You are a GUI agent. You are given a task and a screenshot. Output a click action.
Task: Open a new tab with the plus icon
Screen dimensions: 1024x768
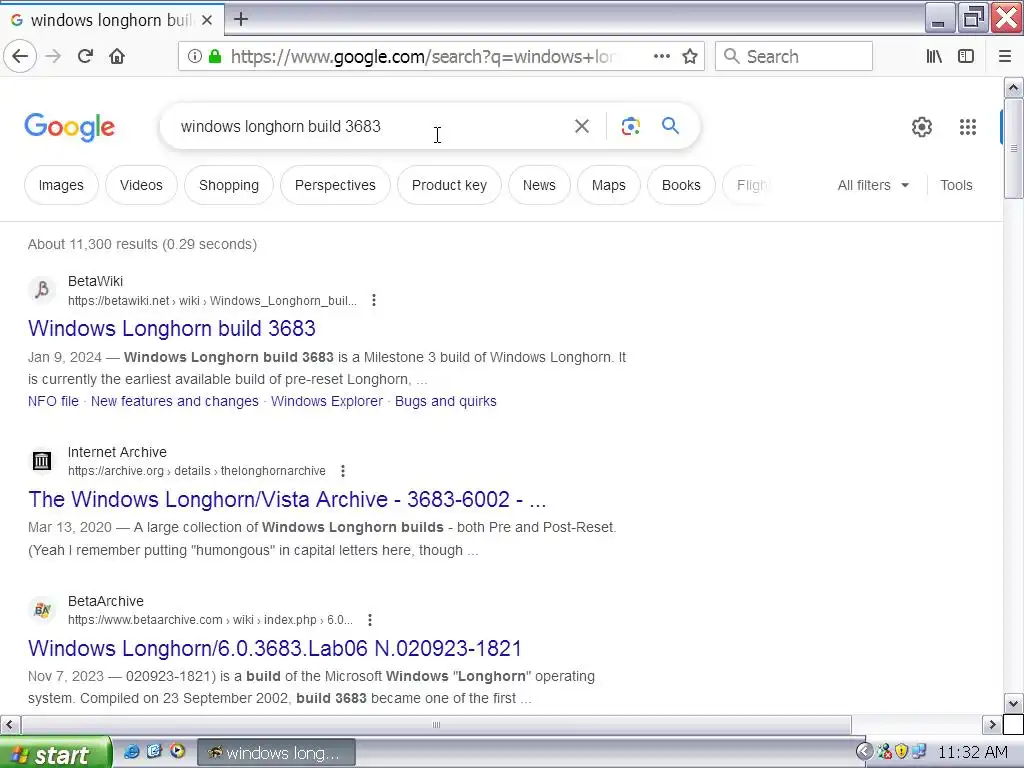click(240, 19)
